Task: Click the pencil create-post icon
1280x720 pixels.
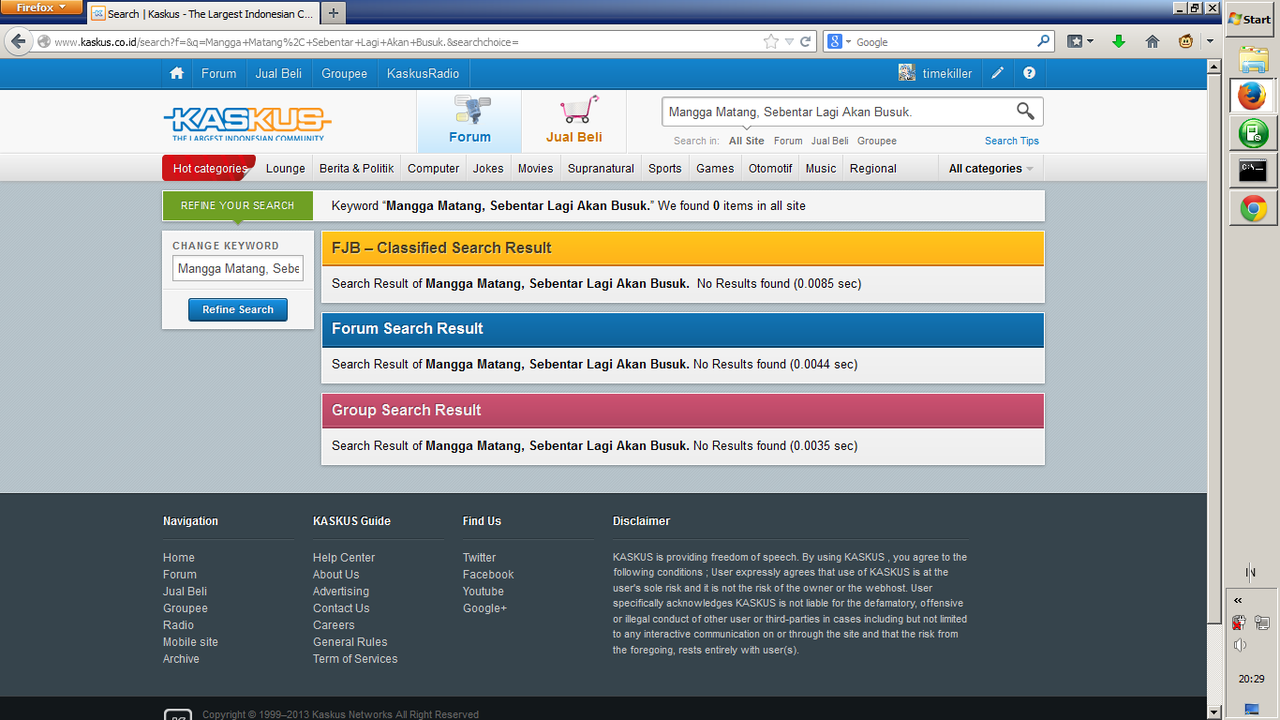Action: click(997, 73)
